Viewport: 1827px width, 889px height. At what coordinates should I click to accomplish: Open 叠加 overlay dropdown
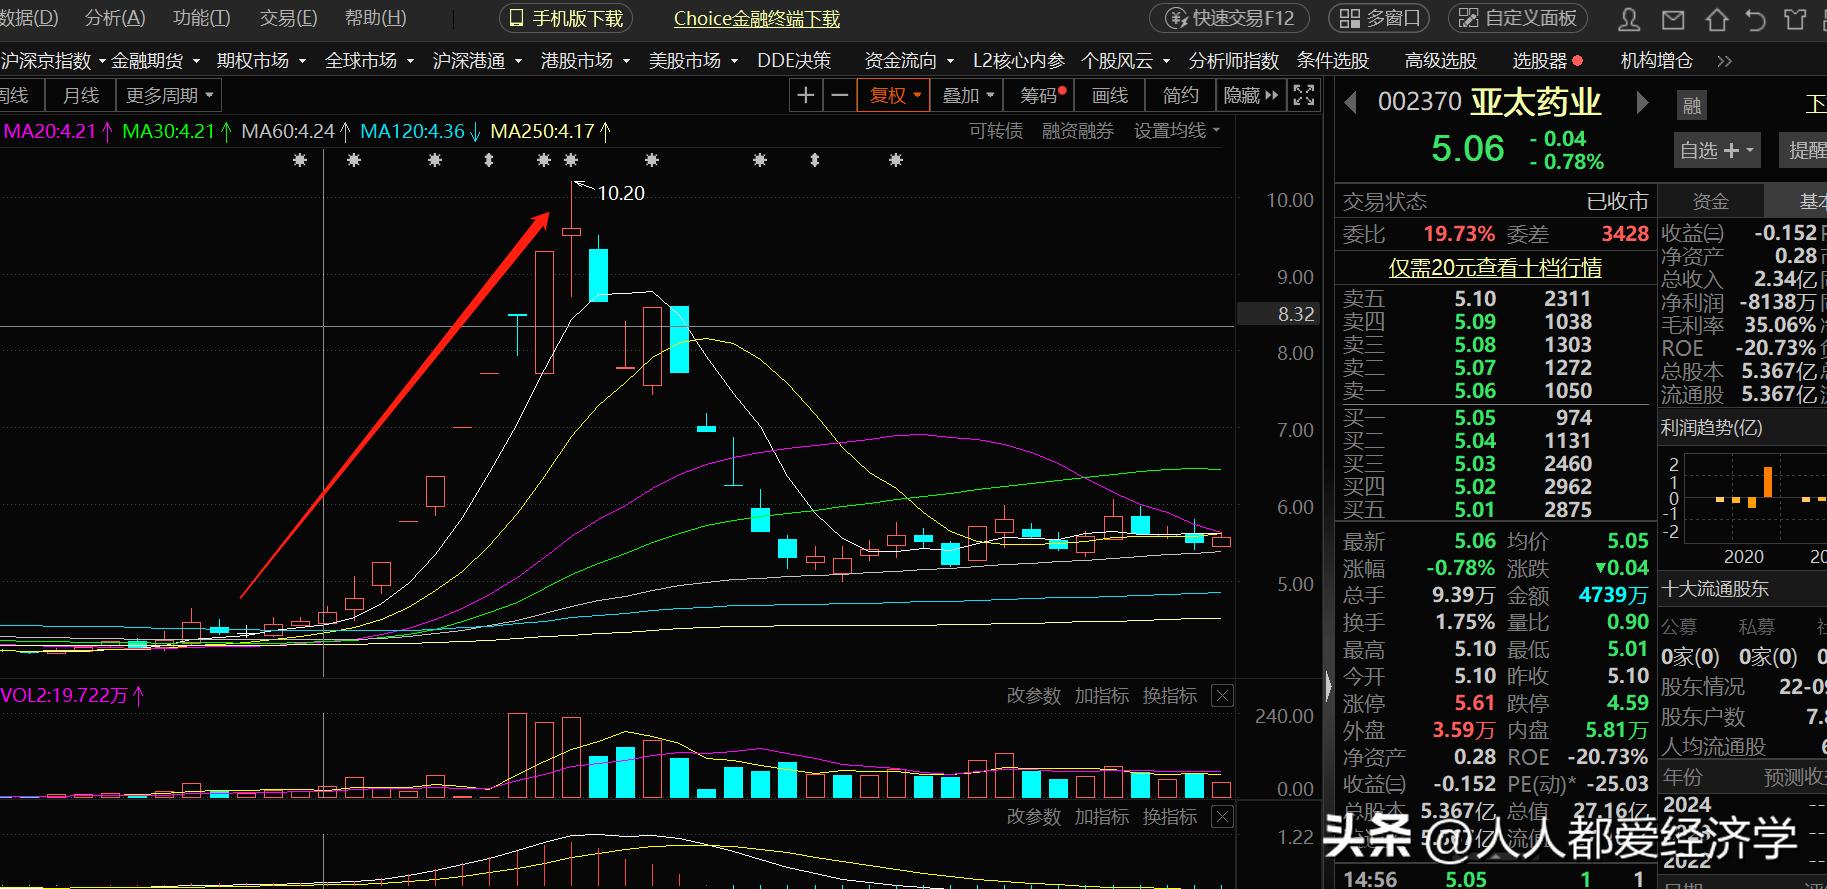pyautogui.click(x=968, y=95)
